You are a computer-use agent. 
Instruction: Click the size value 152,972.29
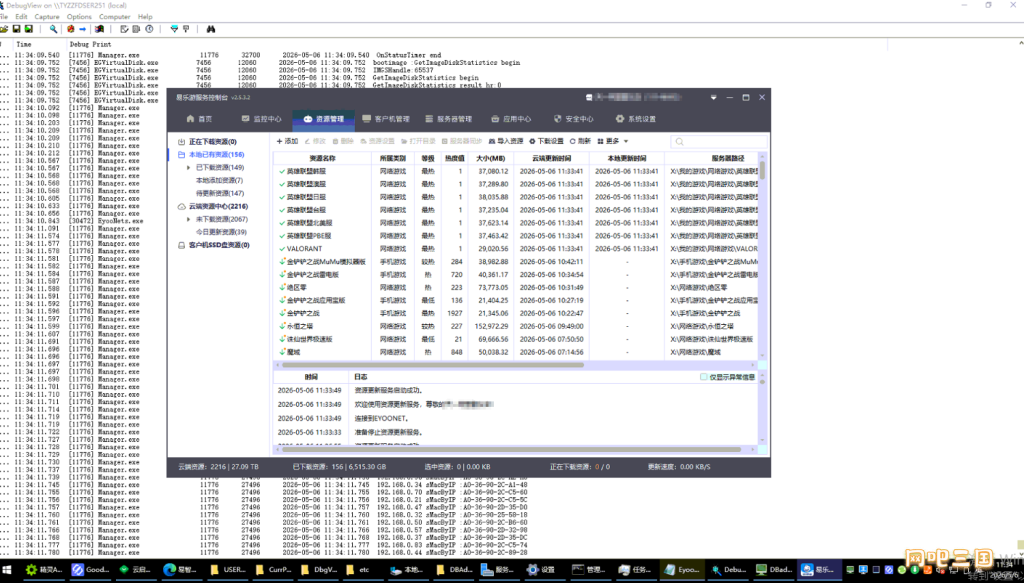pos(490,326)
